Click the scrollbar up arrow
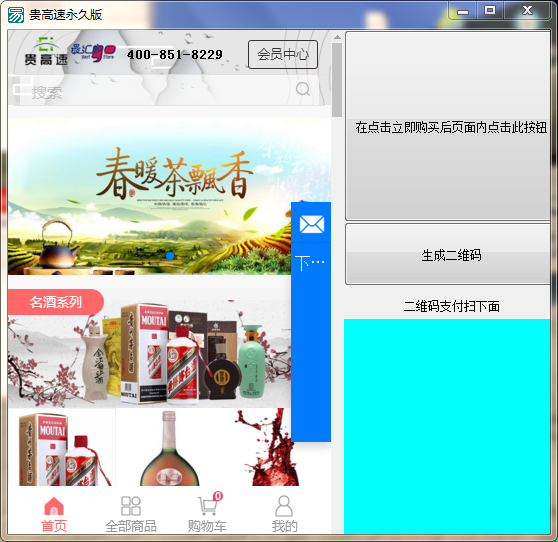 coord(337,37)
